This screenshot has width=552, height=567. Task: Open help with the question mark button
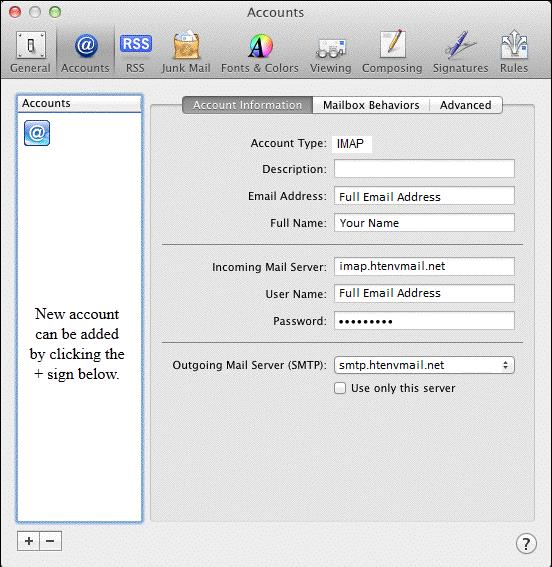(x=526, y=543)
